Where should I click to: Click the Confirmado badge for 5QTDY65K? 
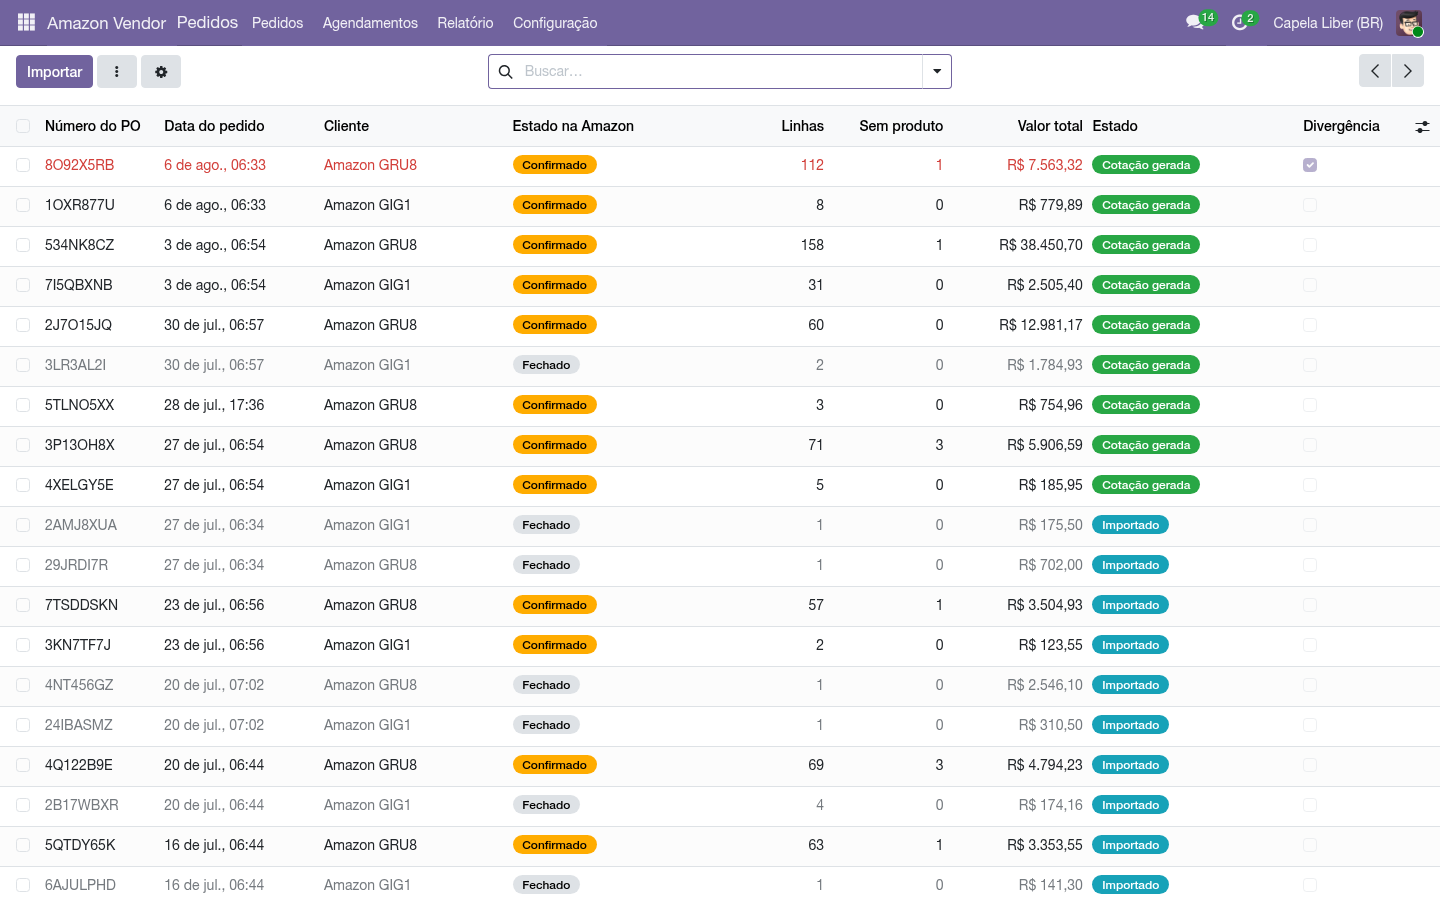pyautogui.click(x=555, y=845)
